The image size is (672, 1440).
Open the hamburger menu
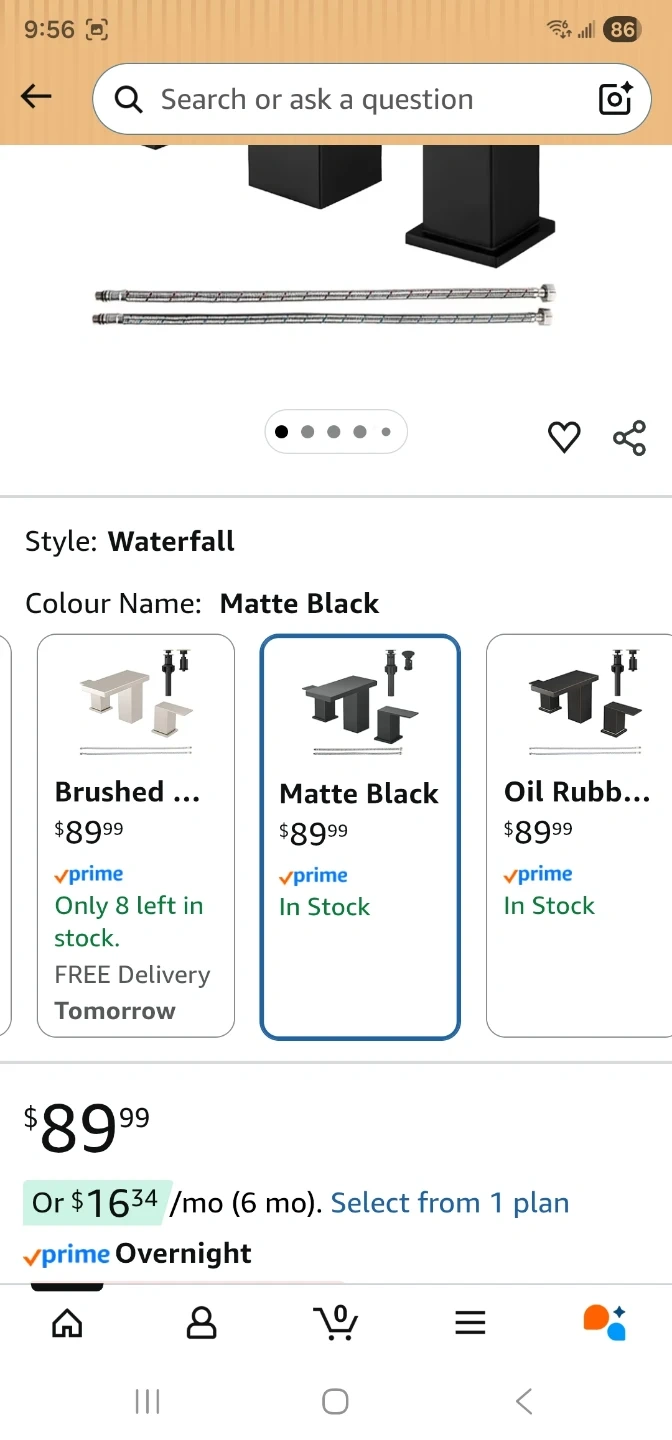(x=470, y=1322)
